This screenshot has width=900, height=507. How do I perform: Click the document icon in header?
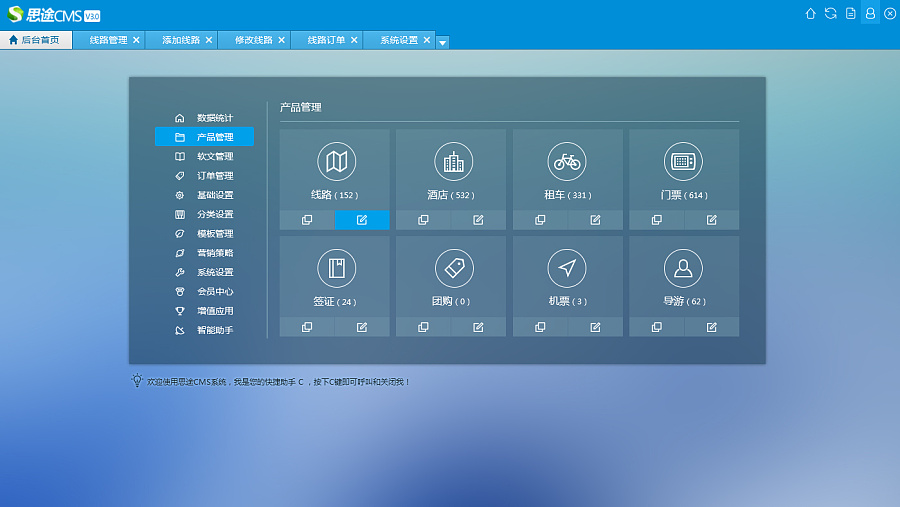(x=851, y=13)
